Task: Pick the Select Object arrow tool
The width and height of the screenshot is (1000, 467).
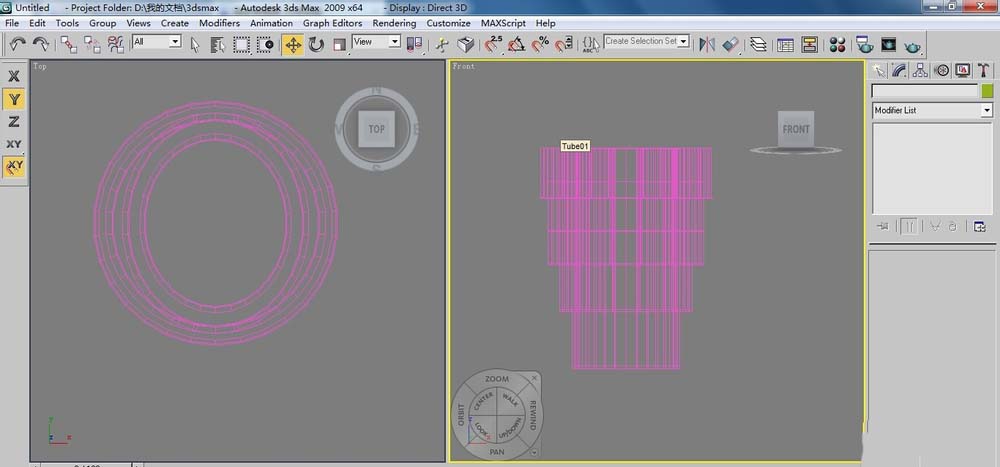Action: [x=195, y=45]
